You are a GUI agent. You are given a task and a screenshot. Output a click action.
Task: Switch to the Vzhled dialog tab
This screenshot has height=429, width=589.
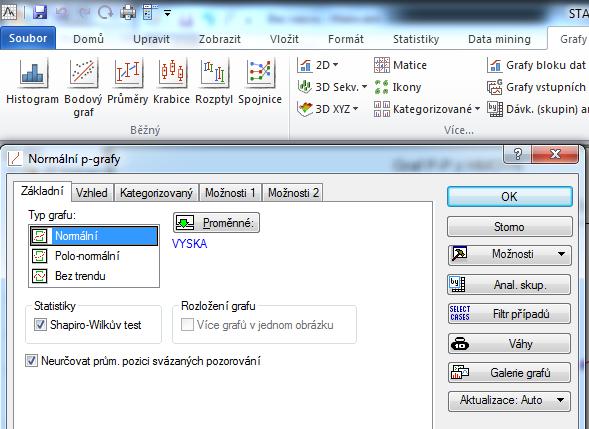tap(92, 193)
